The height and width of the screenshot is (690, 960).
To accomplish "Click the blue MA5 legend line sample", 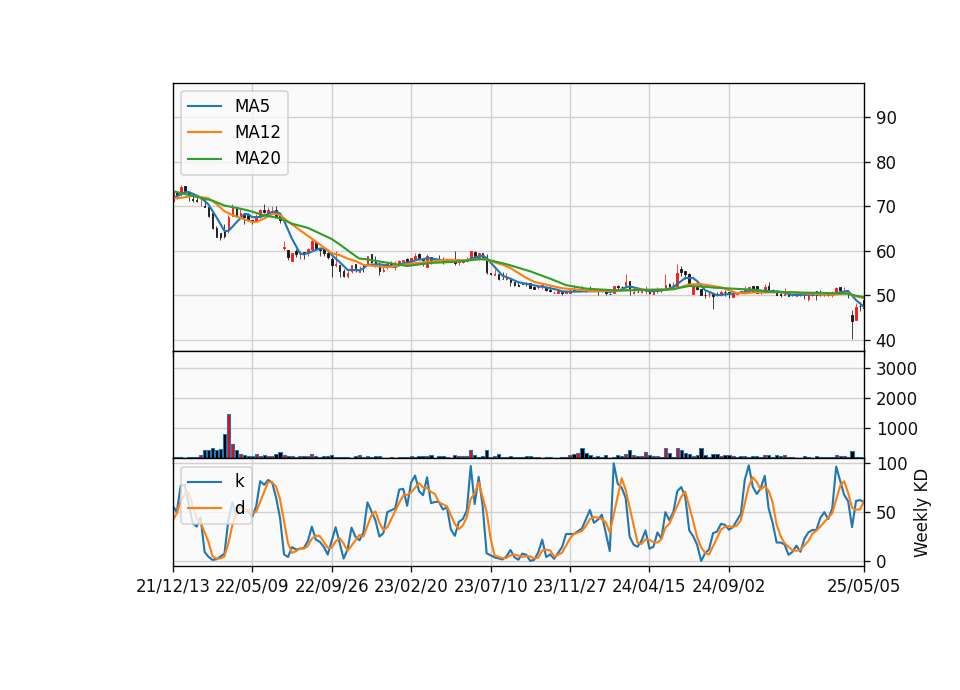I will coord(204,106).
